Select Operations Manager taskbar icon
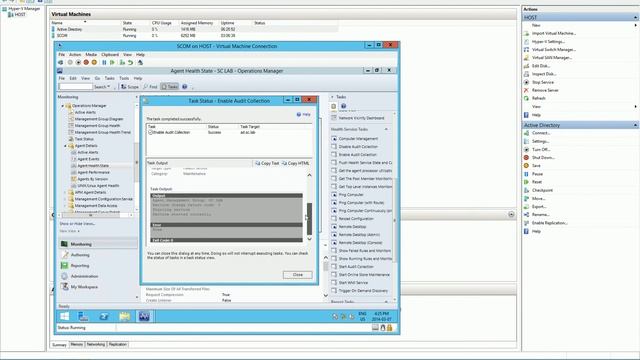Image resolution: width=640 pixels, height=360 pixels. pos(144,316)
